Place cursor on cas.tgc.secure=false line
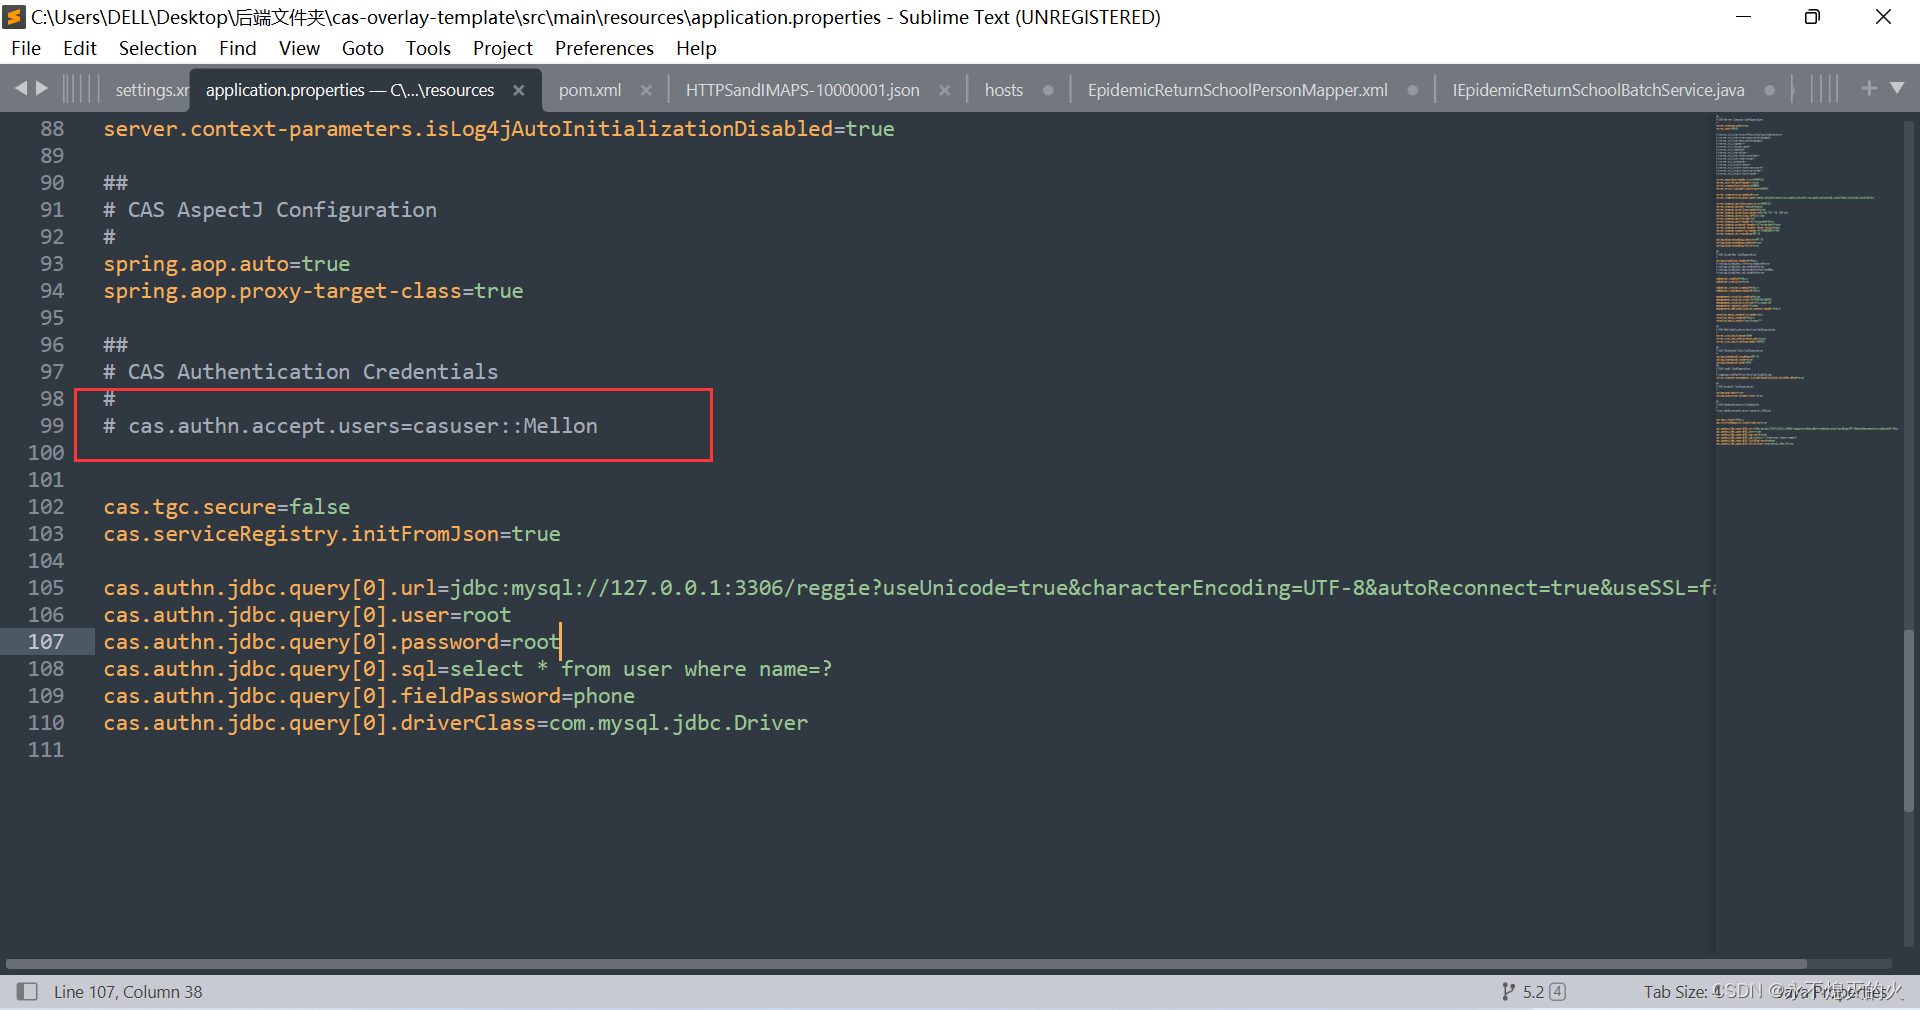Viewport: 1920px width, 1010px height. [x=227, y=507]
